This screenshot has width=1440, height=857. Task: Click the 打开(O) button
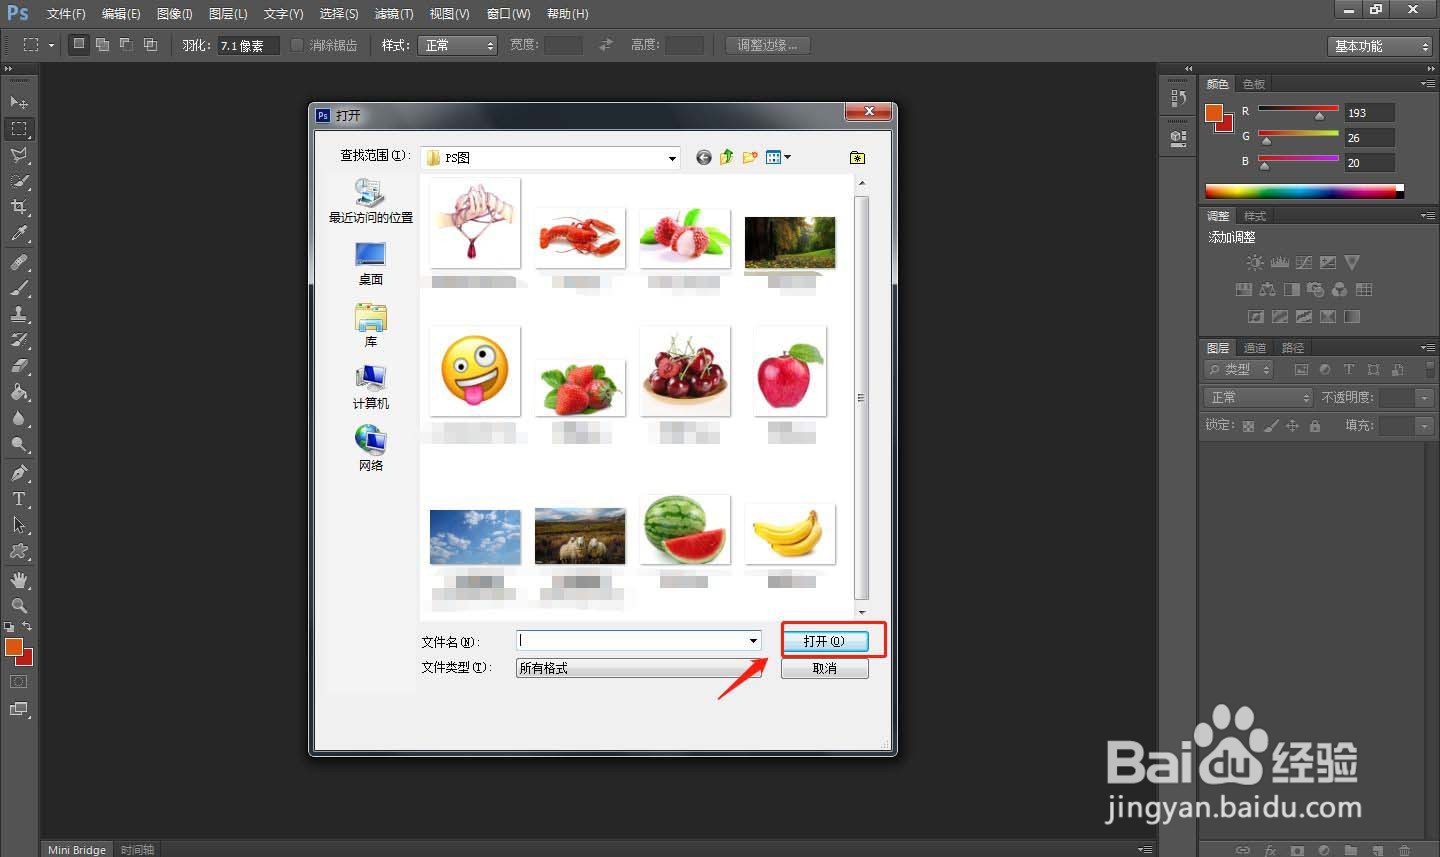point(825,641)
